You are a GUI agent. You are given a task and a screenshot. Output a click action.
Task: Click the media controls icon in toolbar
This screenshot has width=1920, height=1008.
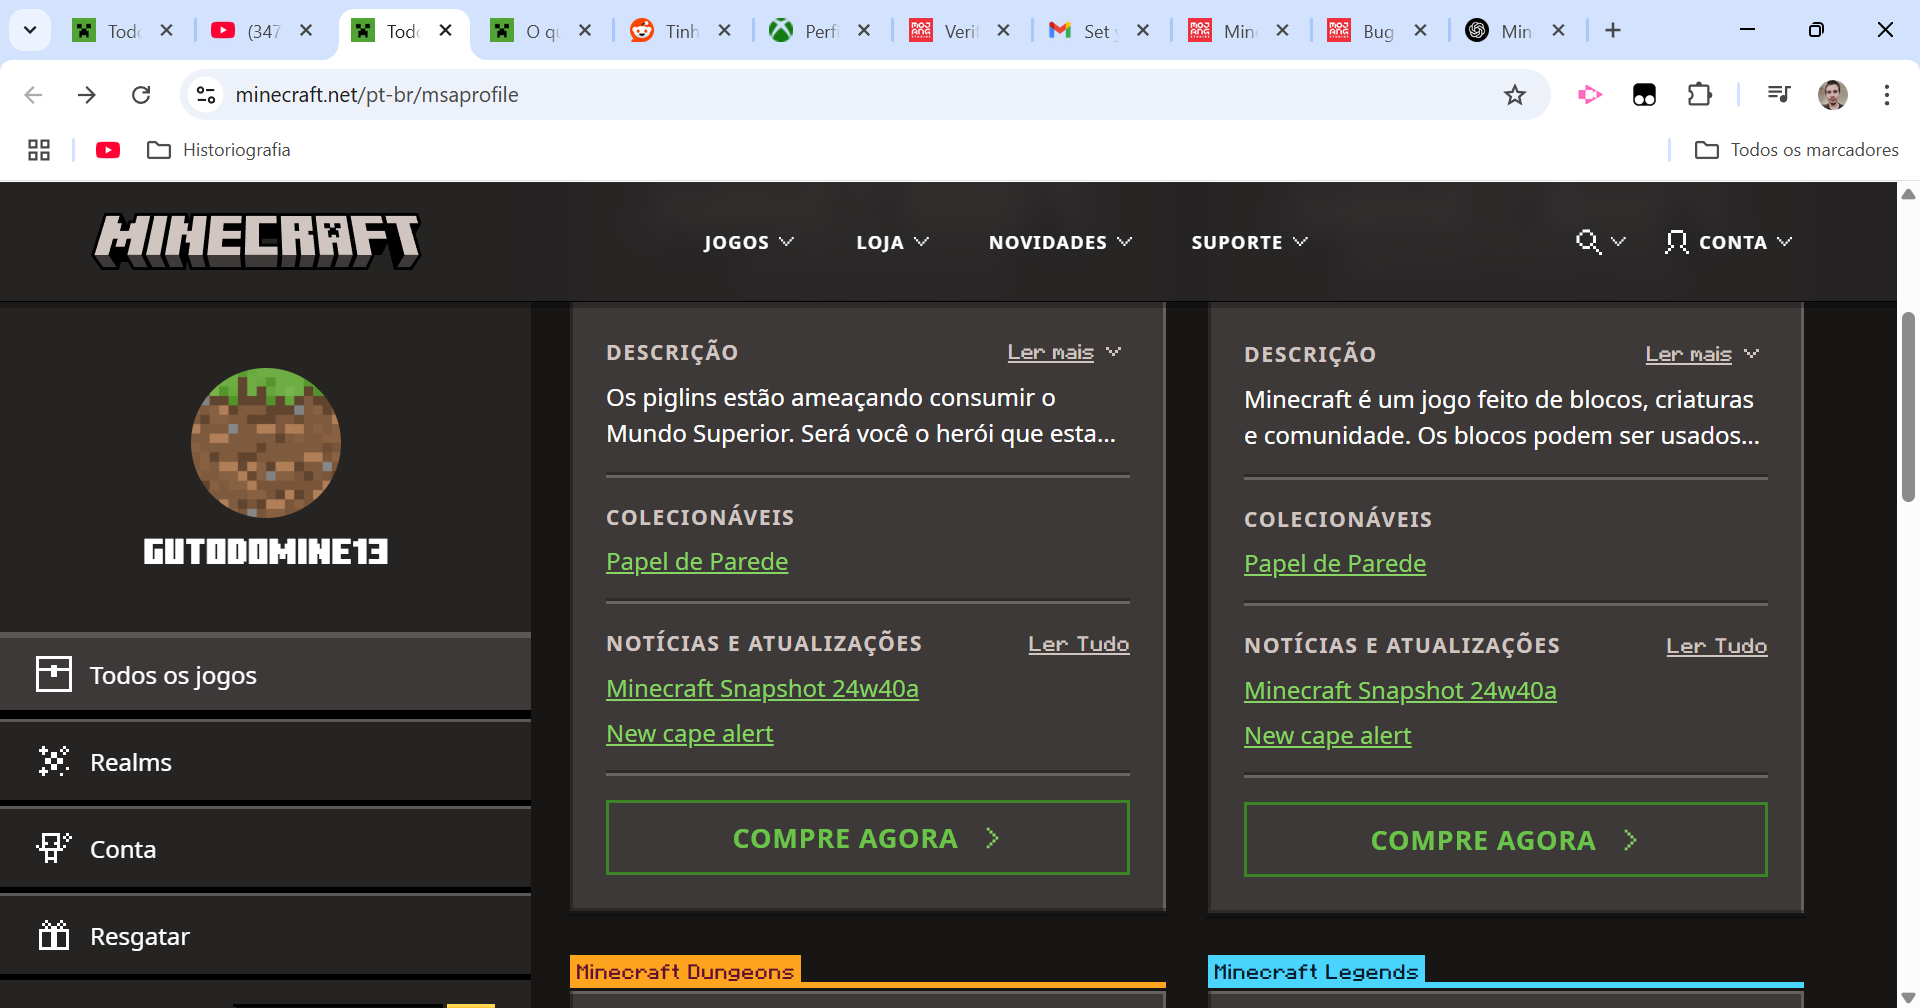[x=1779, y=95]
